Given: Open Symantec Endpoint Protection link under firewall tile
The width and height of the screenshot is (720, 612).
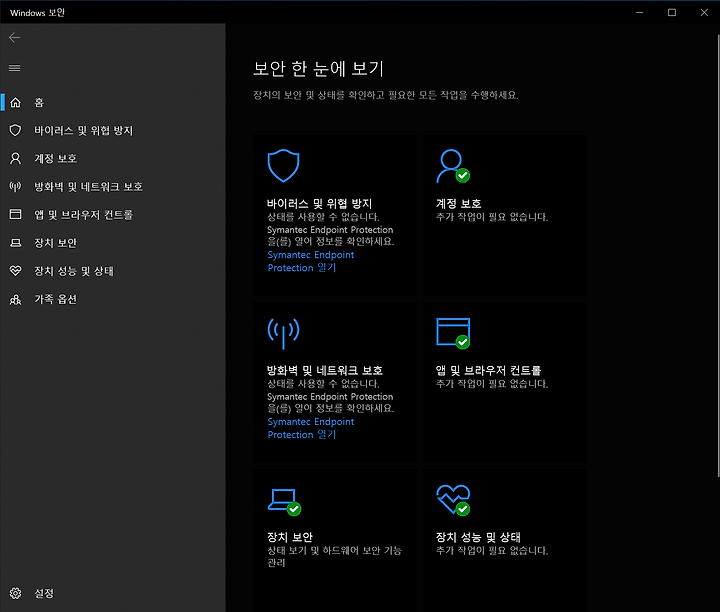Looking at the screenshot, I should pyautogui.click(x=311, y=428).
